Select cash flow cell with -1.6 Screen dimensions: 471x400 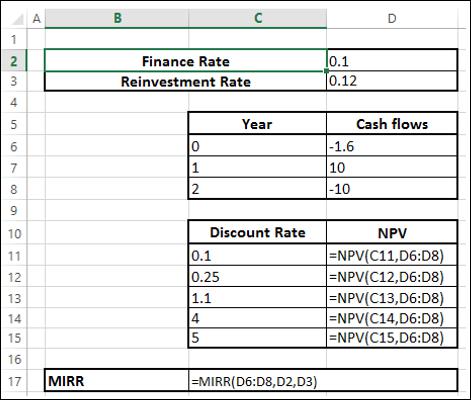click(x=392, y=146)
